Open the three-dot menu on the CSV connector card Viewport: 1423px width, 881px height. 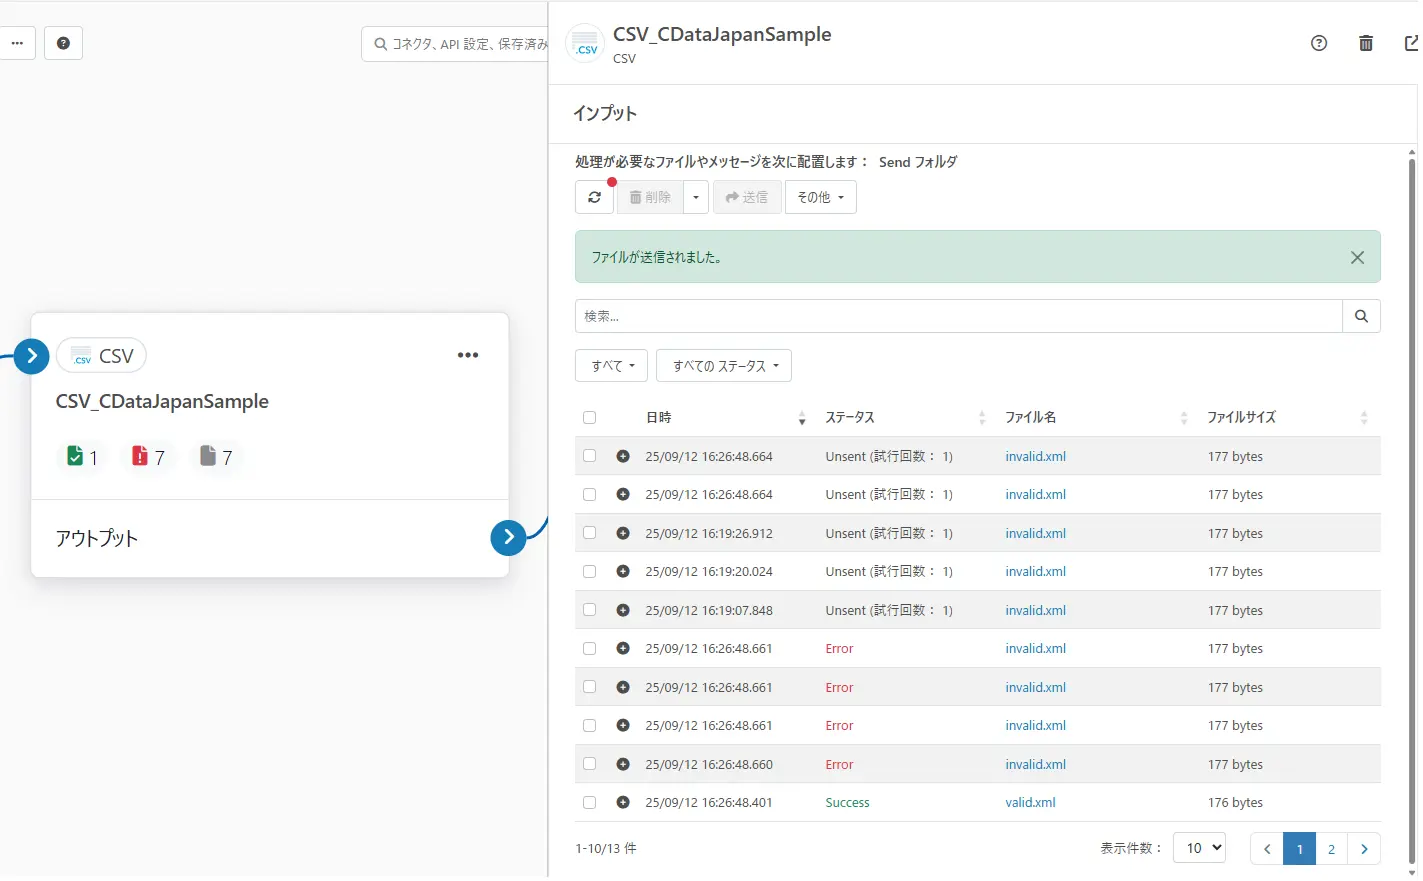point(468,355)
